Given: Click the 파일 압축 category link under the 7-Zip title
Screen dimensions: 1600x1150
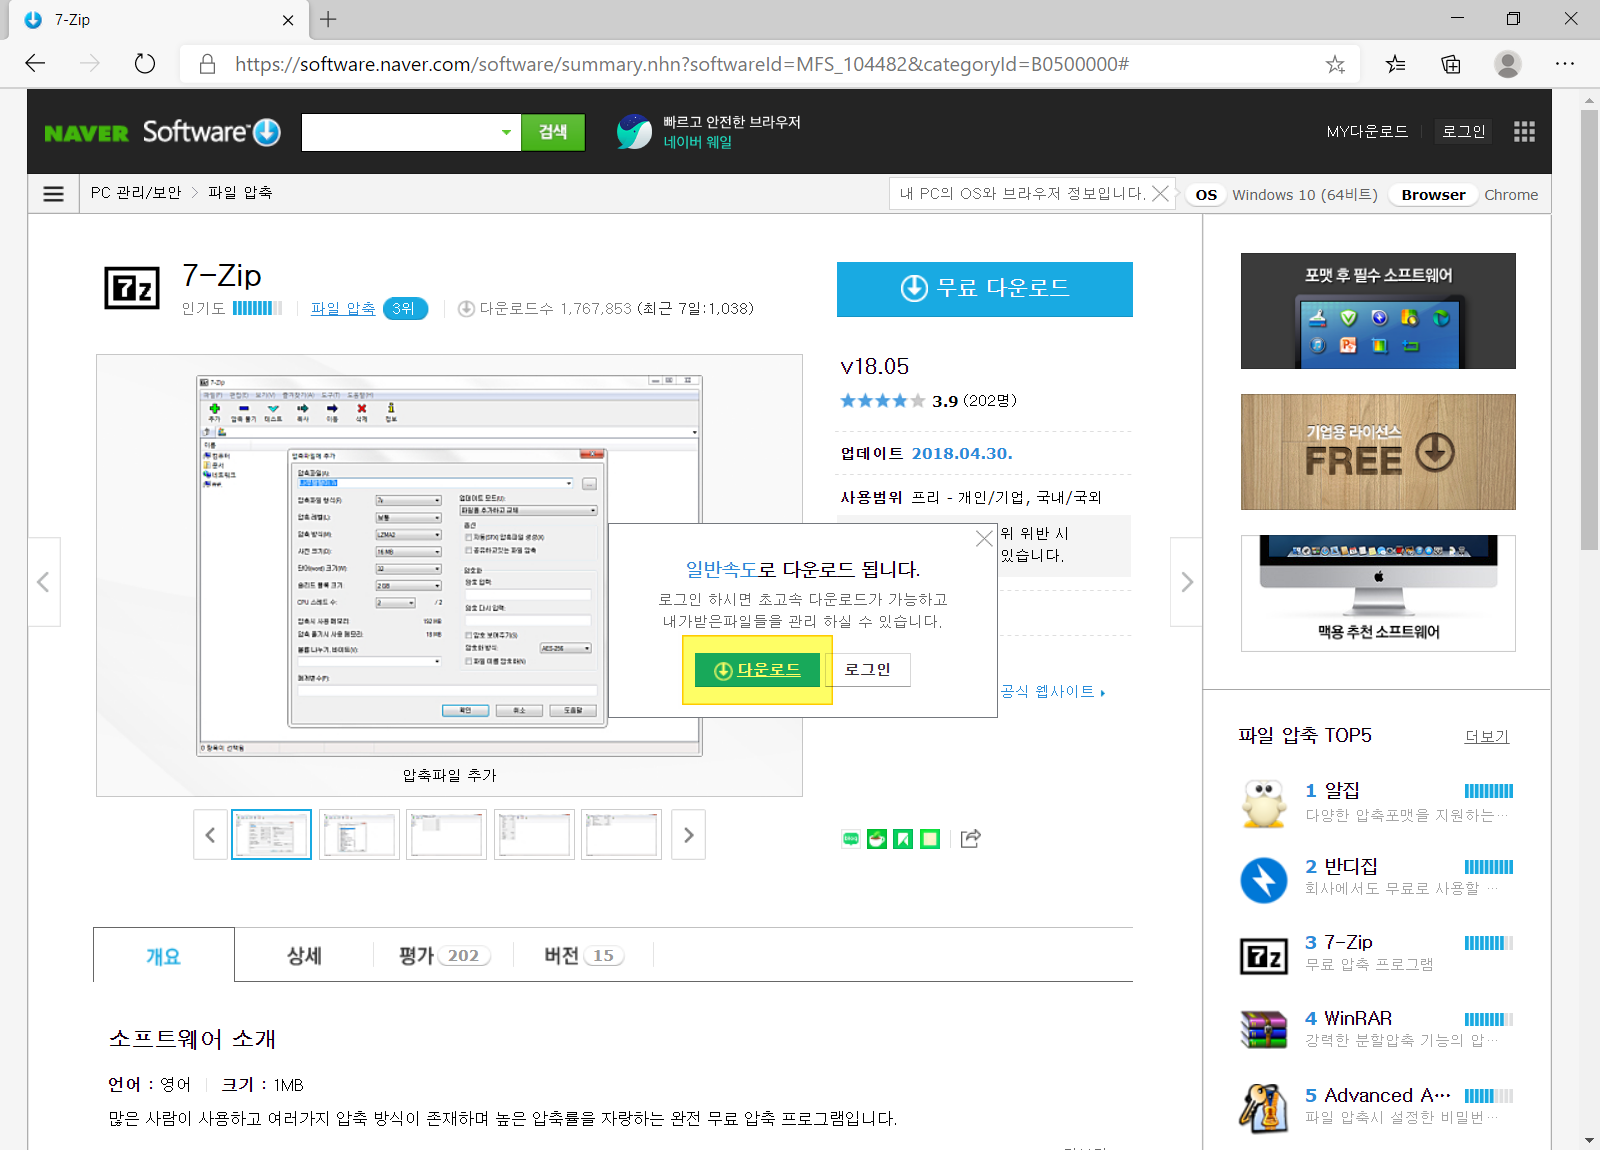Looking at the screenshot, I should click(x=343, y=309).
